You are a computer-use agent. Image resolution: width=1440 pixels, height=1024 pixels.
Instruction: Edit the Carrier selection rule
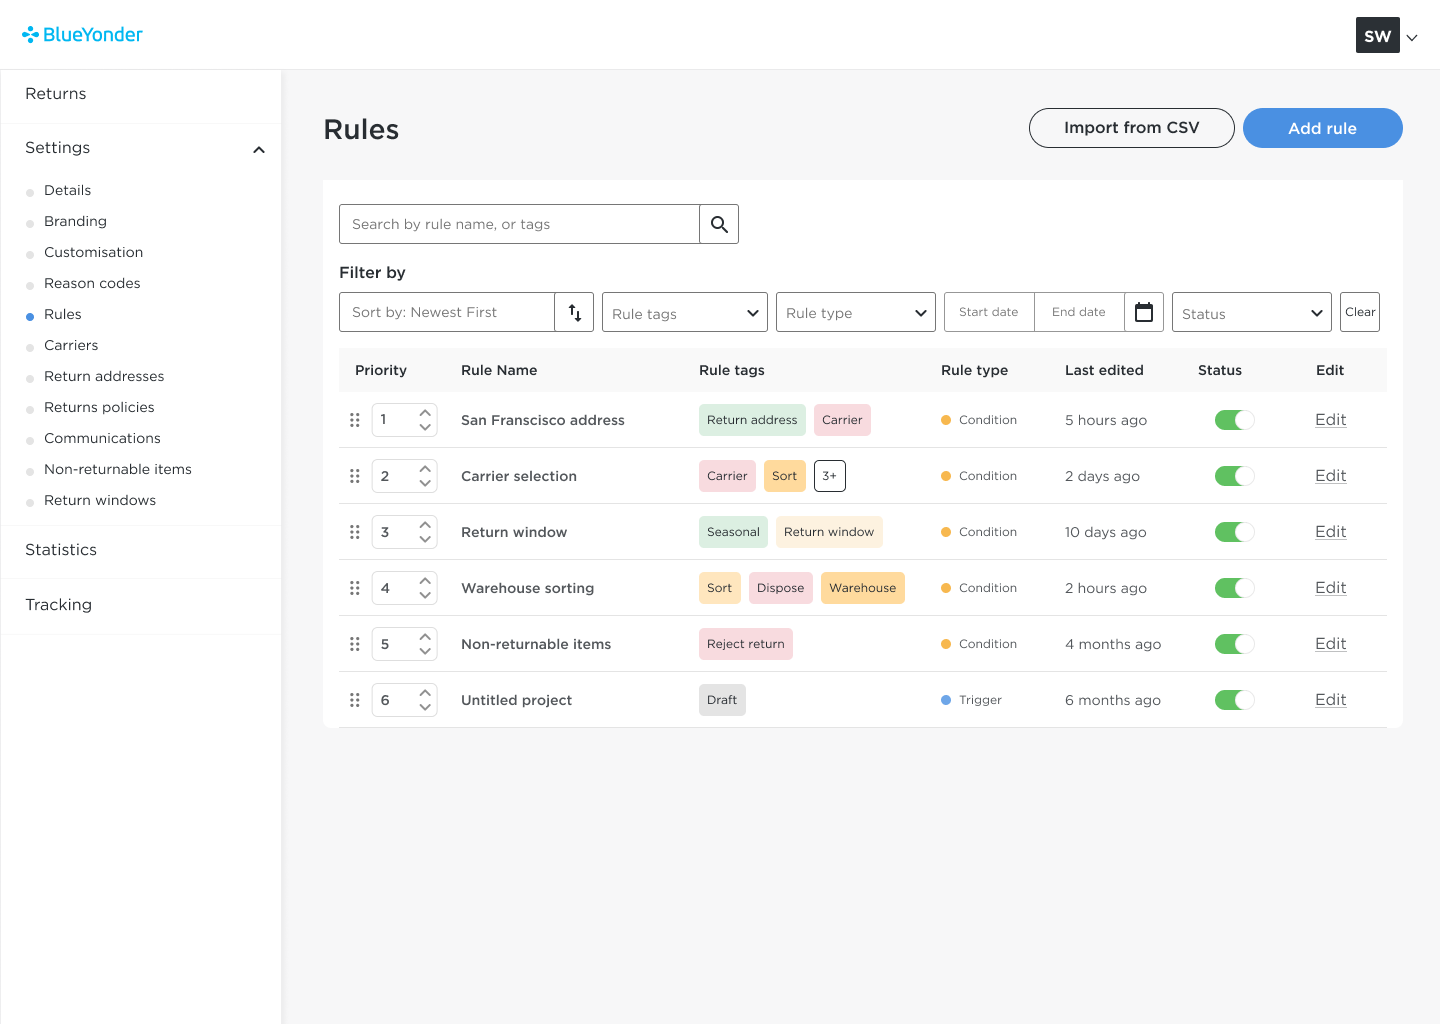[1331, 476]
